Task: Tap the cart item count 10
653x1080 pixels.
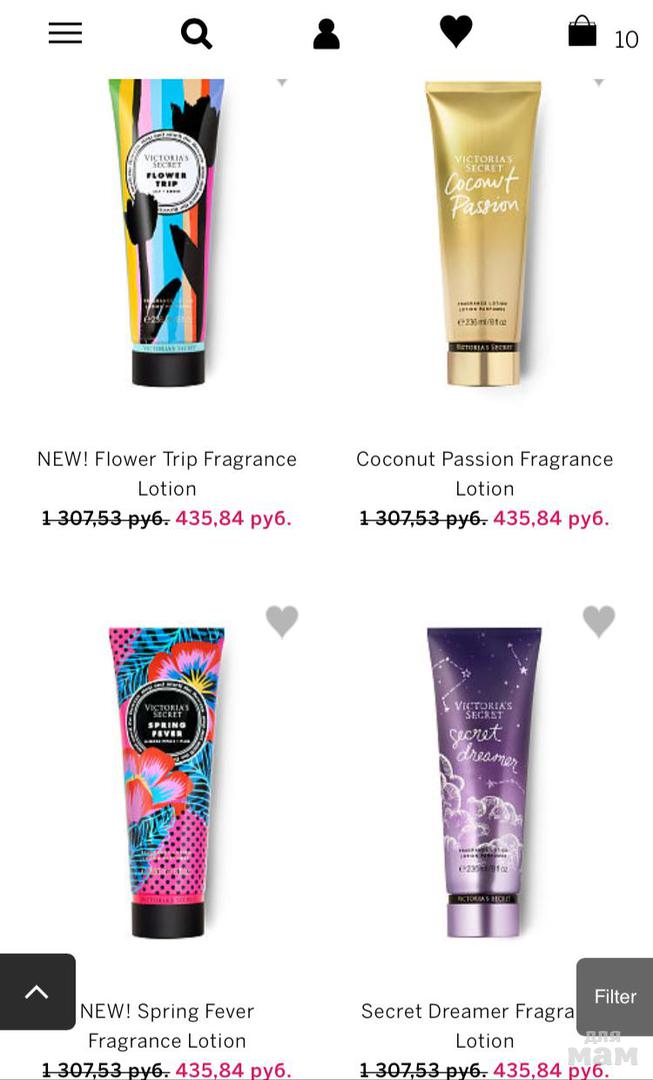Action: coord(626,40)
